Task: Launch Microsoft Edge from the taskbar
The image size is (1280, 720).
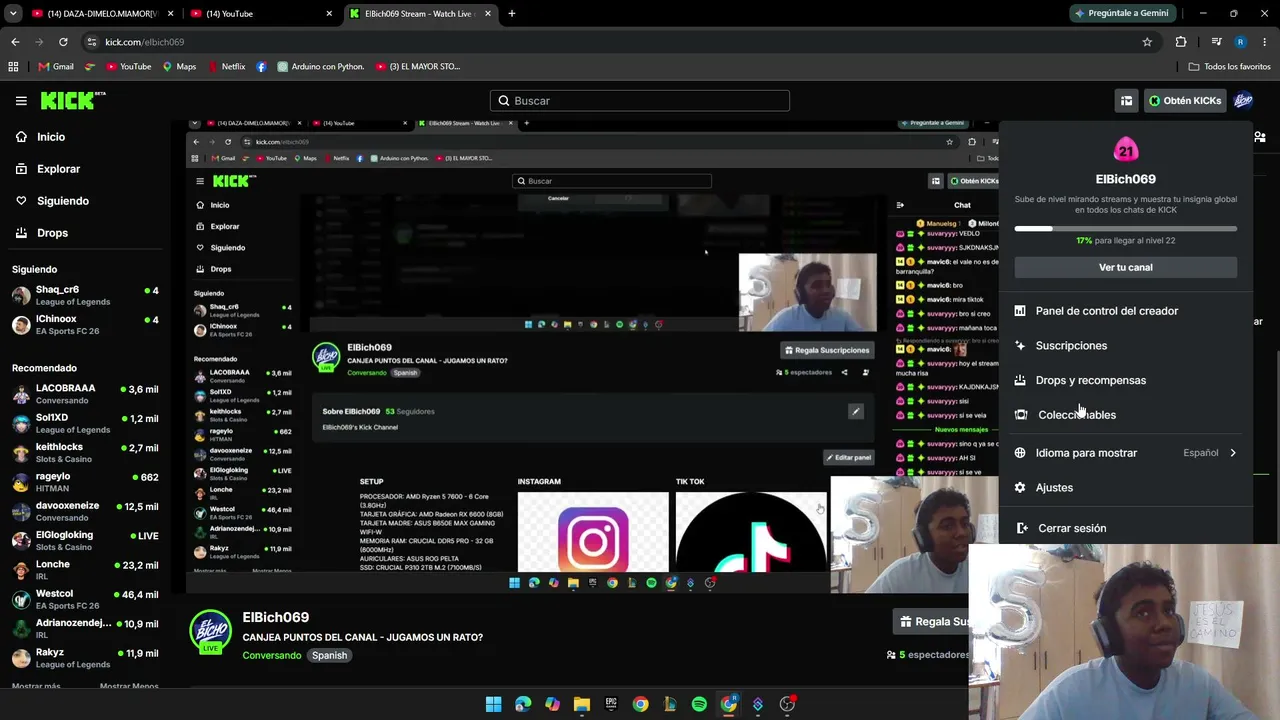Action: pyautogui.click(x=523, y=704)
